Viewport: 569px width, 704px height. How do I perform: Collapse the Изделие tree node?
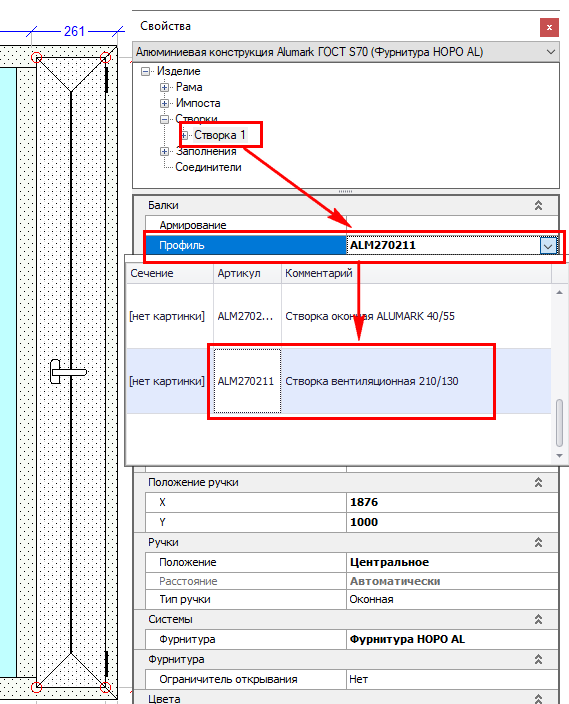[x=145, y=71]
